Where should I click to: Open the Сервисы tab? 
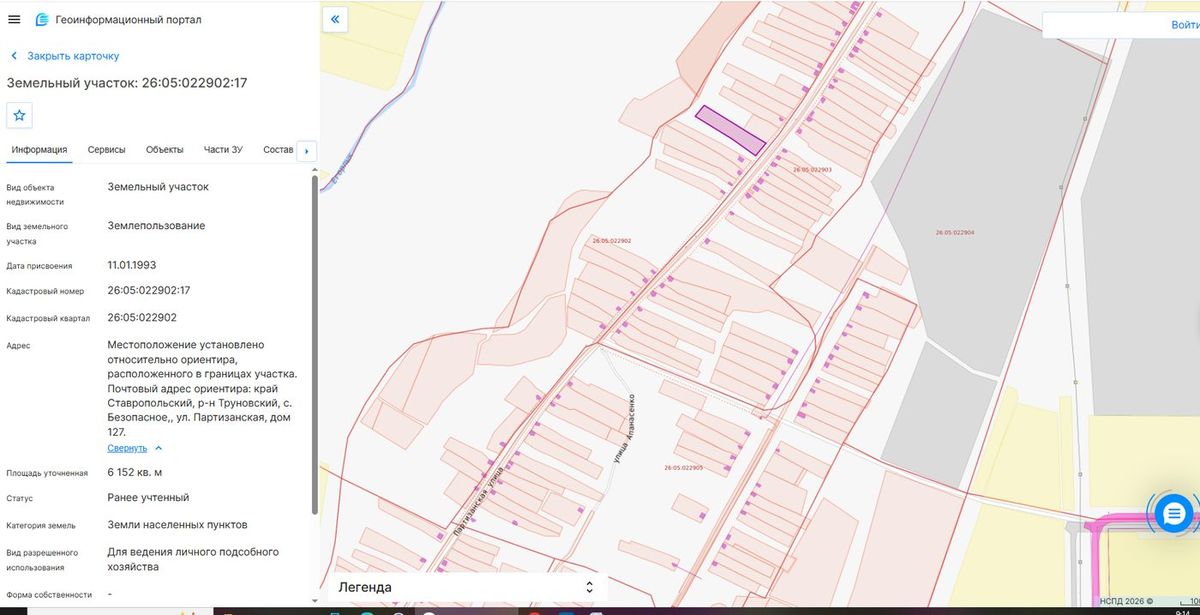[x=107, y=150]
